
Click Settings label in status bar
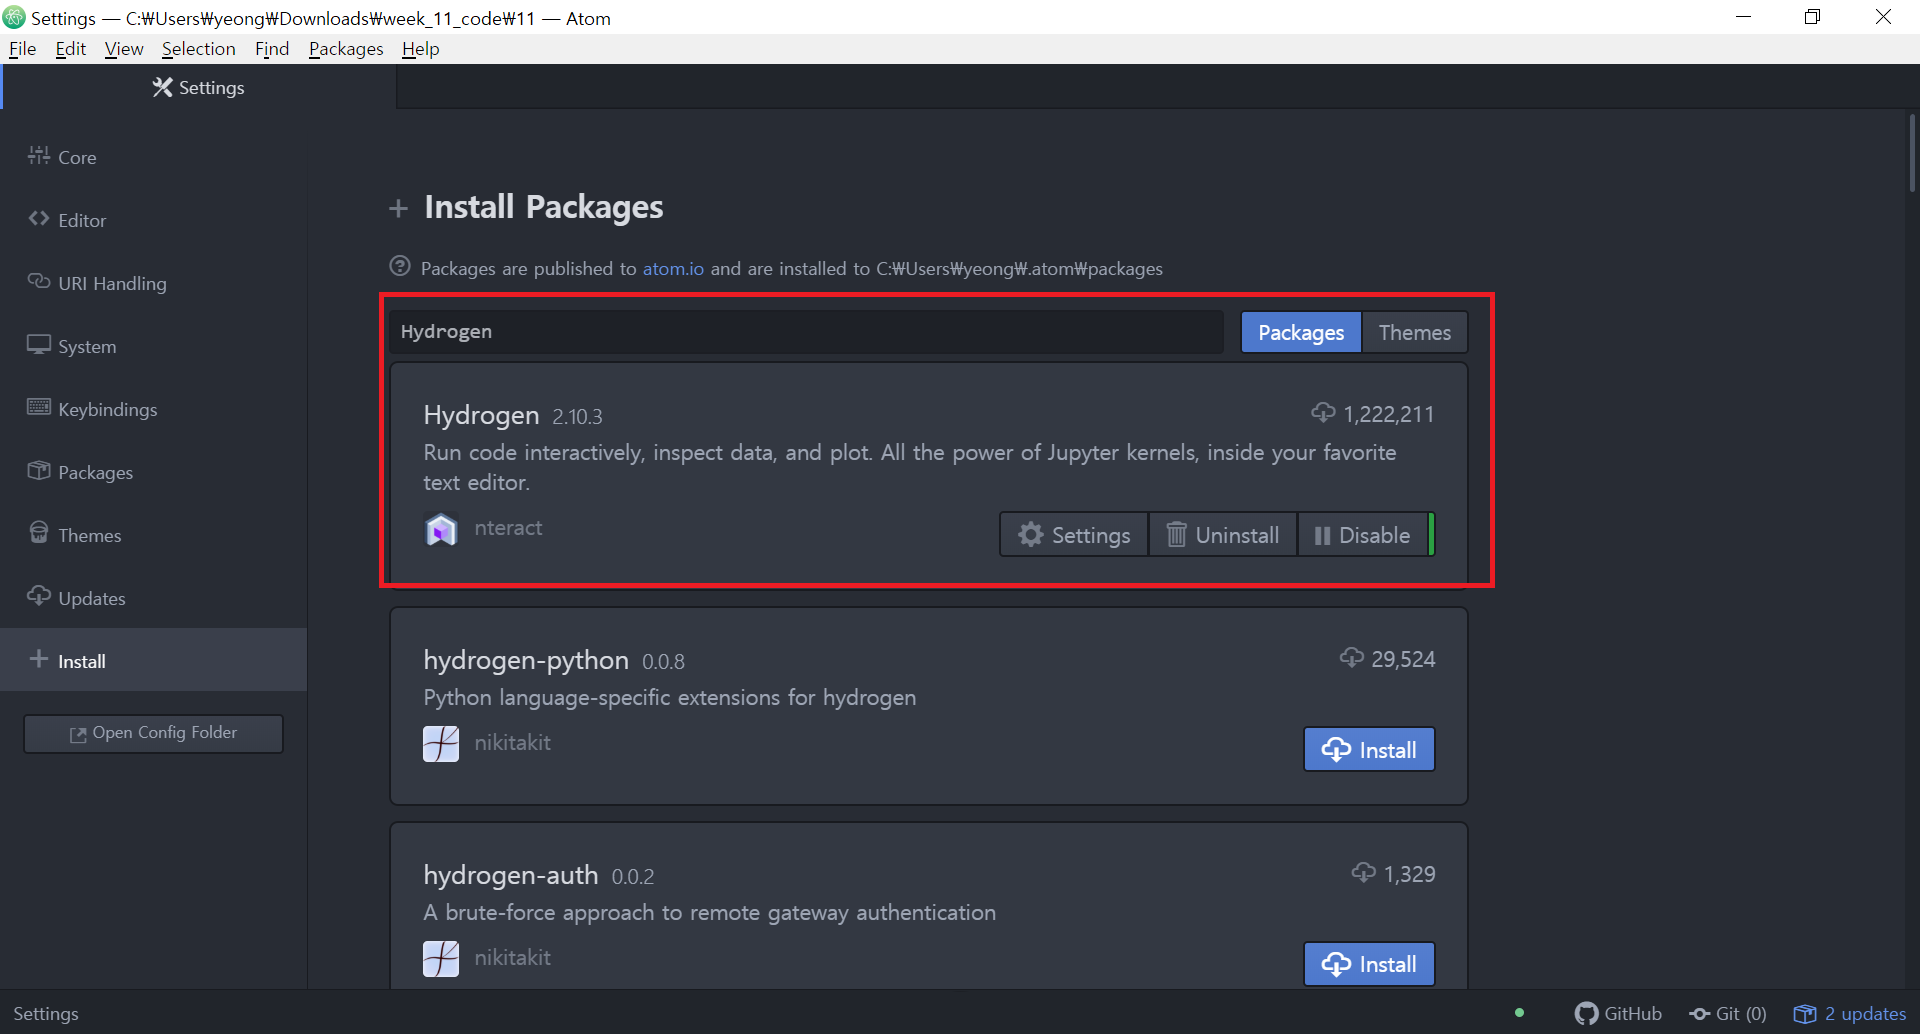click(x=46, y=1013)
